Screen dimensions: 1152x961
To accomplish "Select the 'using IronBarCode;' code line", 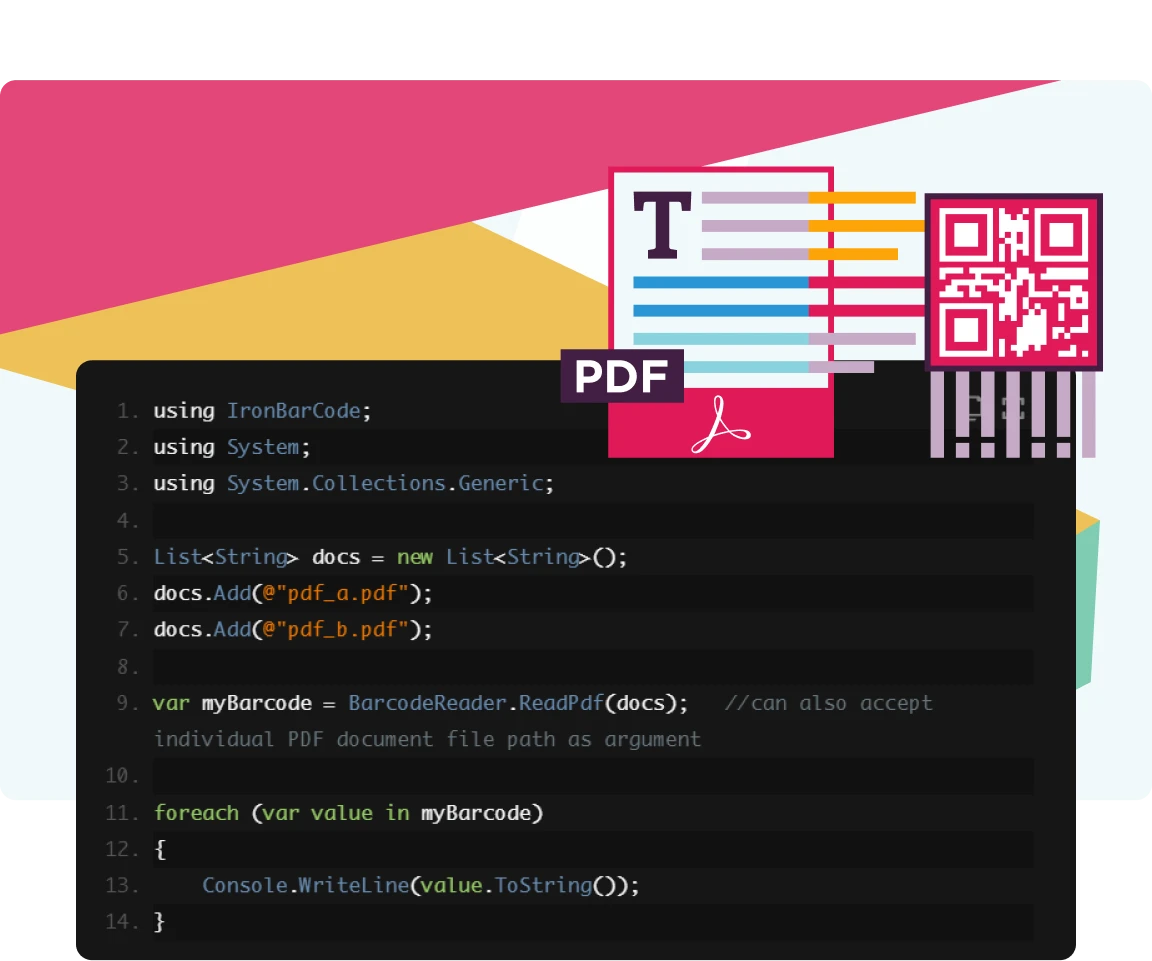I will pos(262,411).
